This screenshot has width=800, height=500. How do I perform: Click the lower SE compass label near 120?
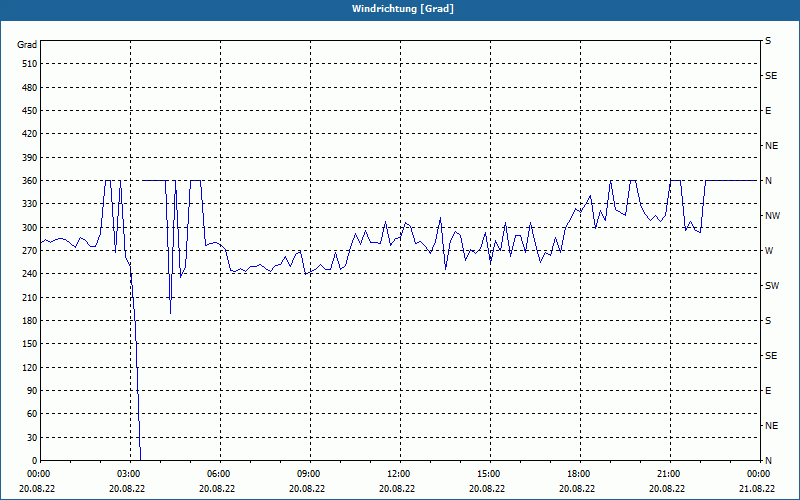point(771,356)
